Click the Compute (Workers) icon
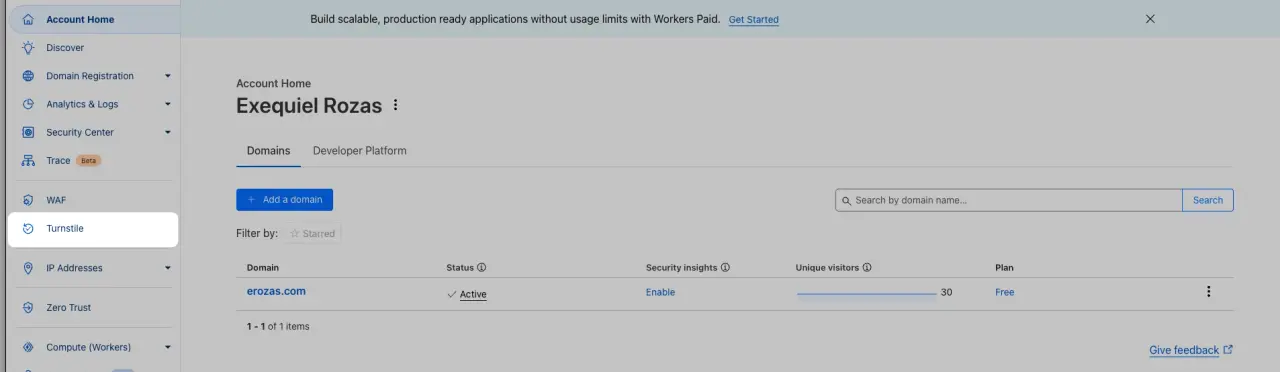The image size is (1280, 372). [28, 348]
